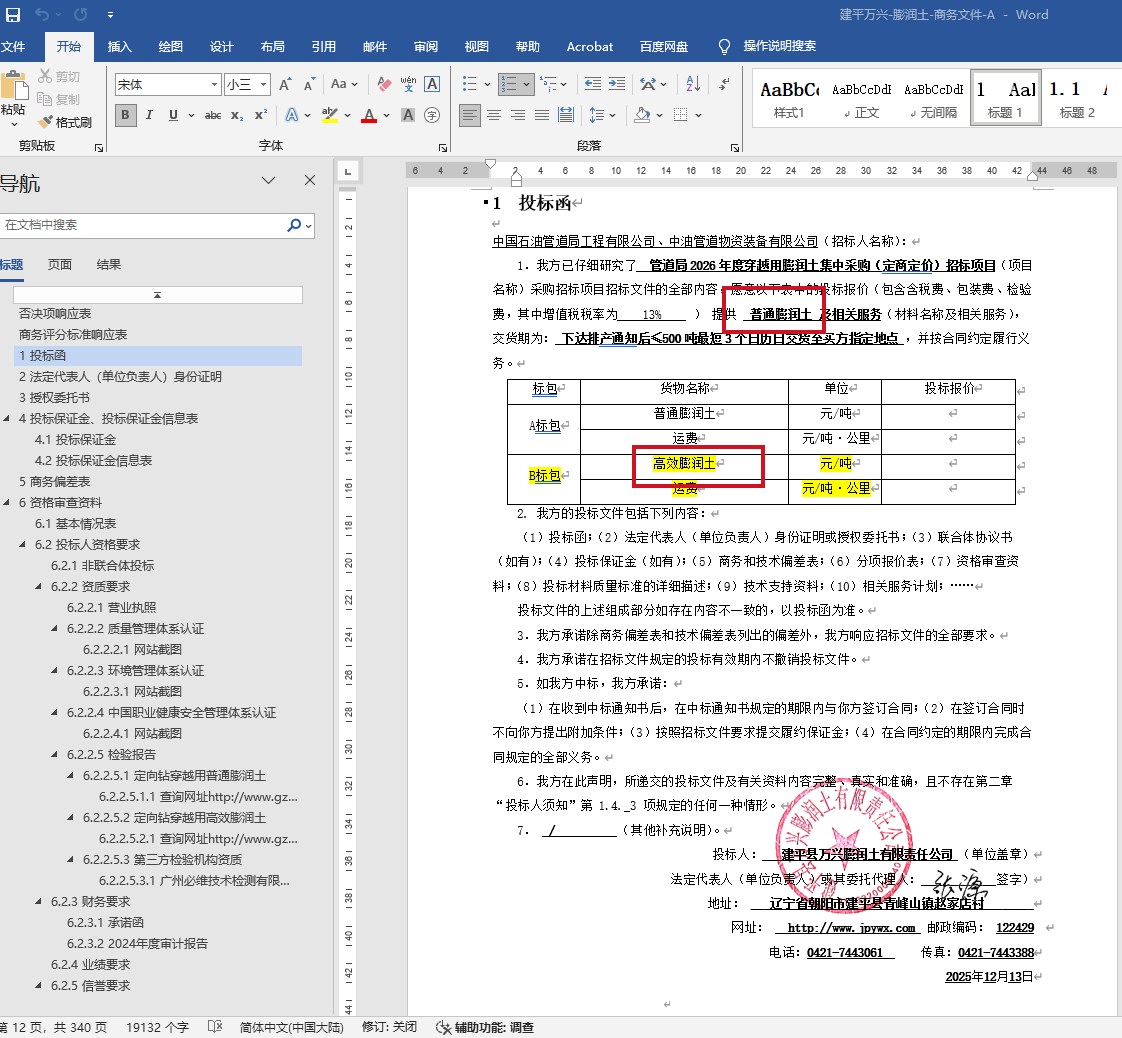The width and height of the screenshot is (1122, 1038).
Task: Open the 布局 ribbon tab
Action: tap(273, 46)
